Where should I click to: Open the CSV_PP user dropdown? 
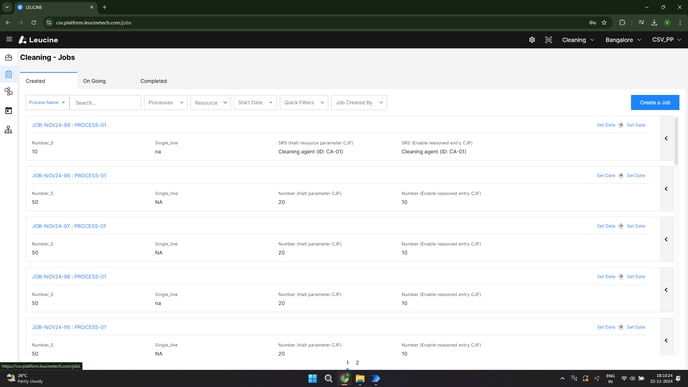666,40
